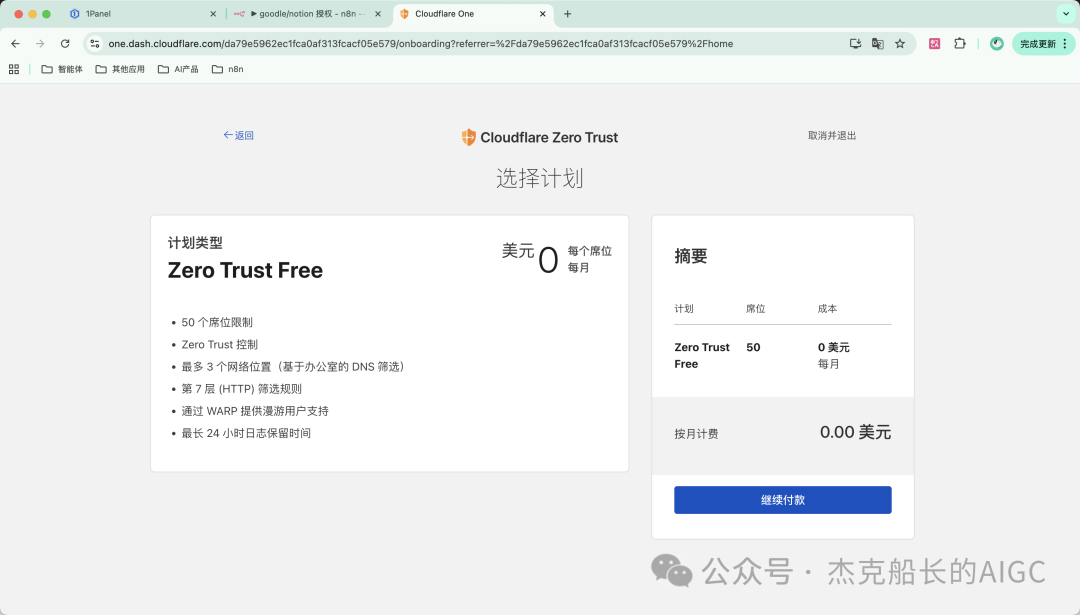This screenshot has height=615, width=1080.
Task: Switch to the goodle/notion n8n tab
Action: coord(308,14)
